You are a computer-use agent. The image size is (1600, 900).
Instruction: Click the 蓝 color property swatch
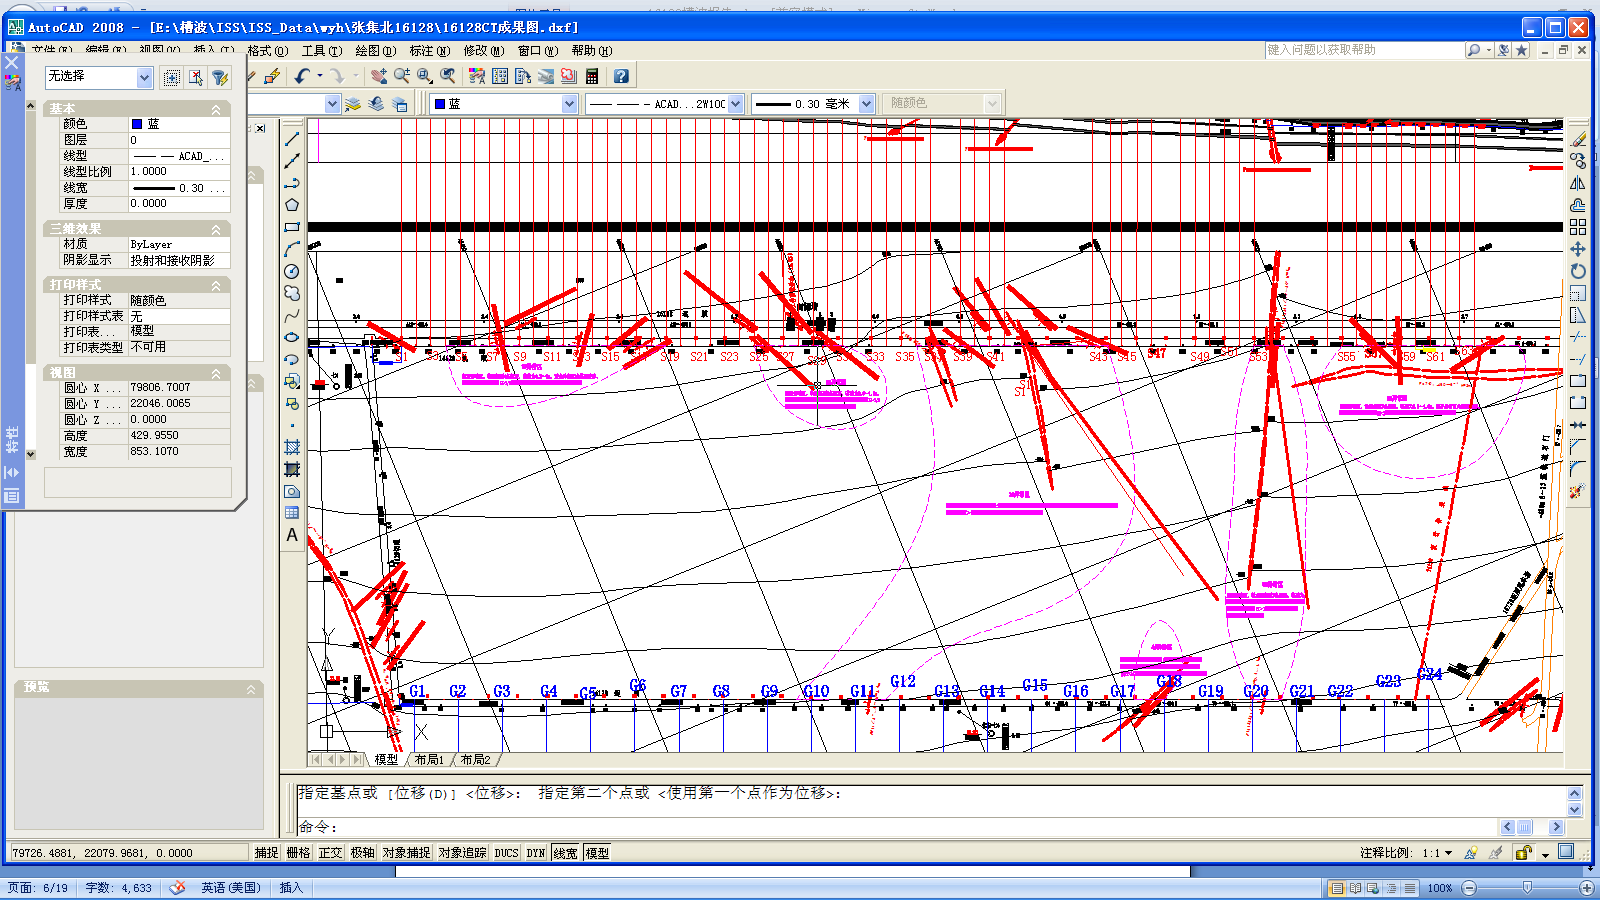[x=137, y=124]
